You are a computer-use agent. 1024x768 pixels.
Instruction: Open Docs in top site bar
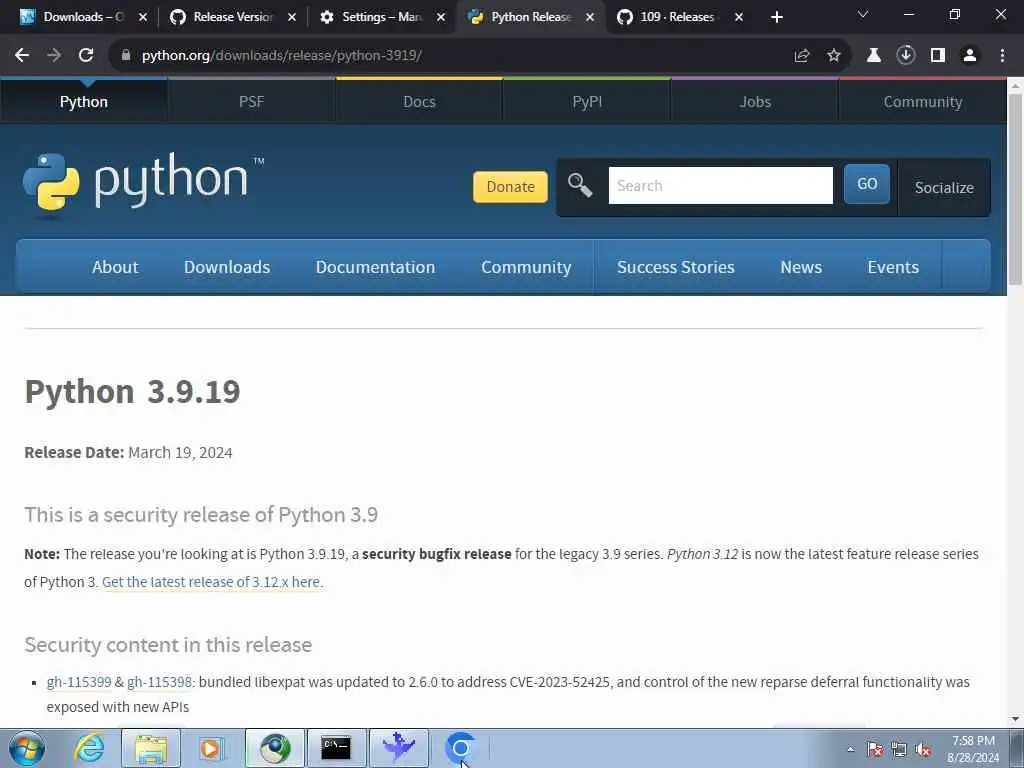(419, 102)
